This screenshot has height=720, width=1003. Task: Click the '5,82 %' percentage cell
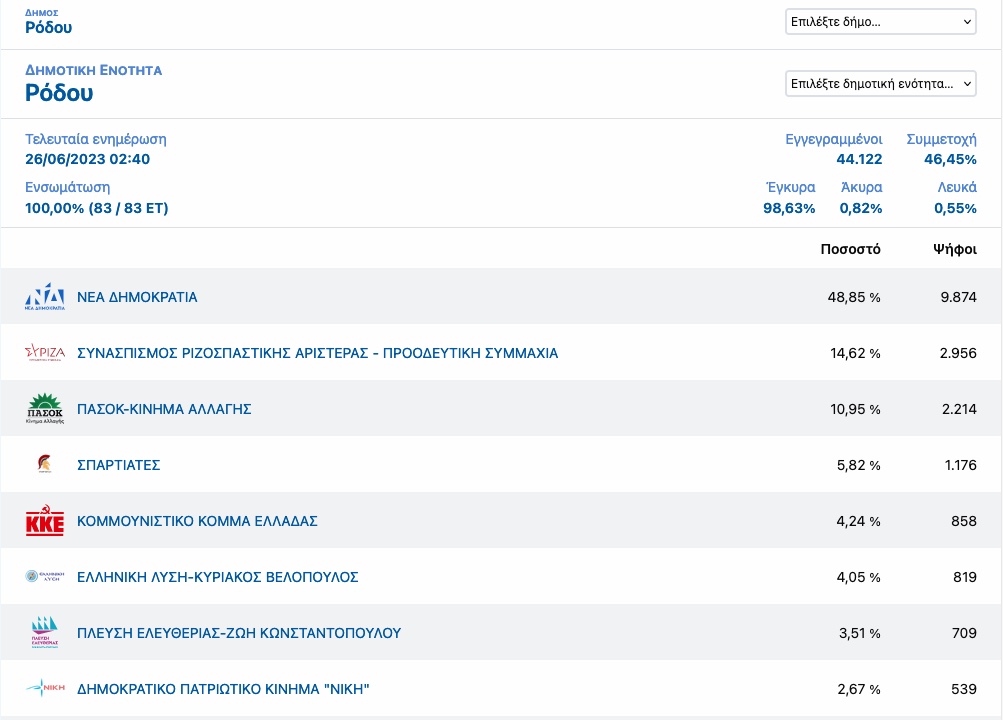[x=858, y=465]
